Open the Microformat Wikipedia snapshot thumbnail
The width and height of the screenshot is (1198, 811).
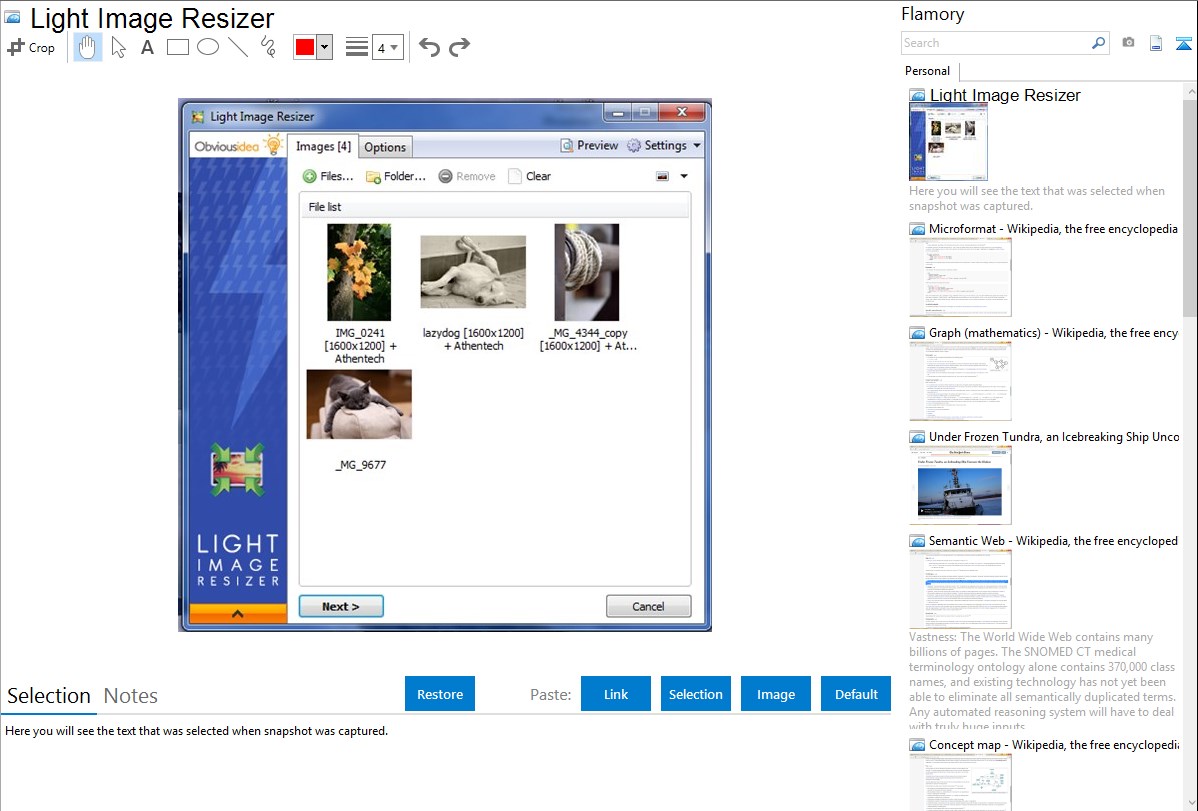(x=960, y=277)
